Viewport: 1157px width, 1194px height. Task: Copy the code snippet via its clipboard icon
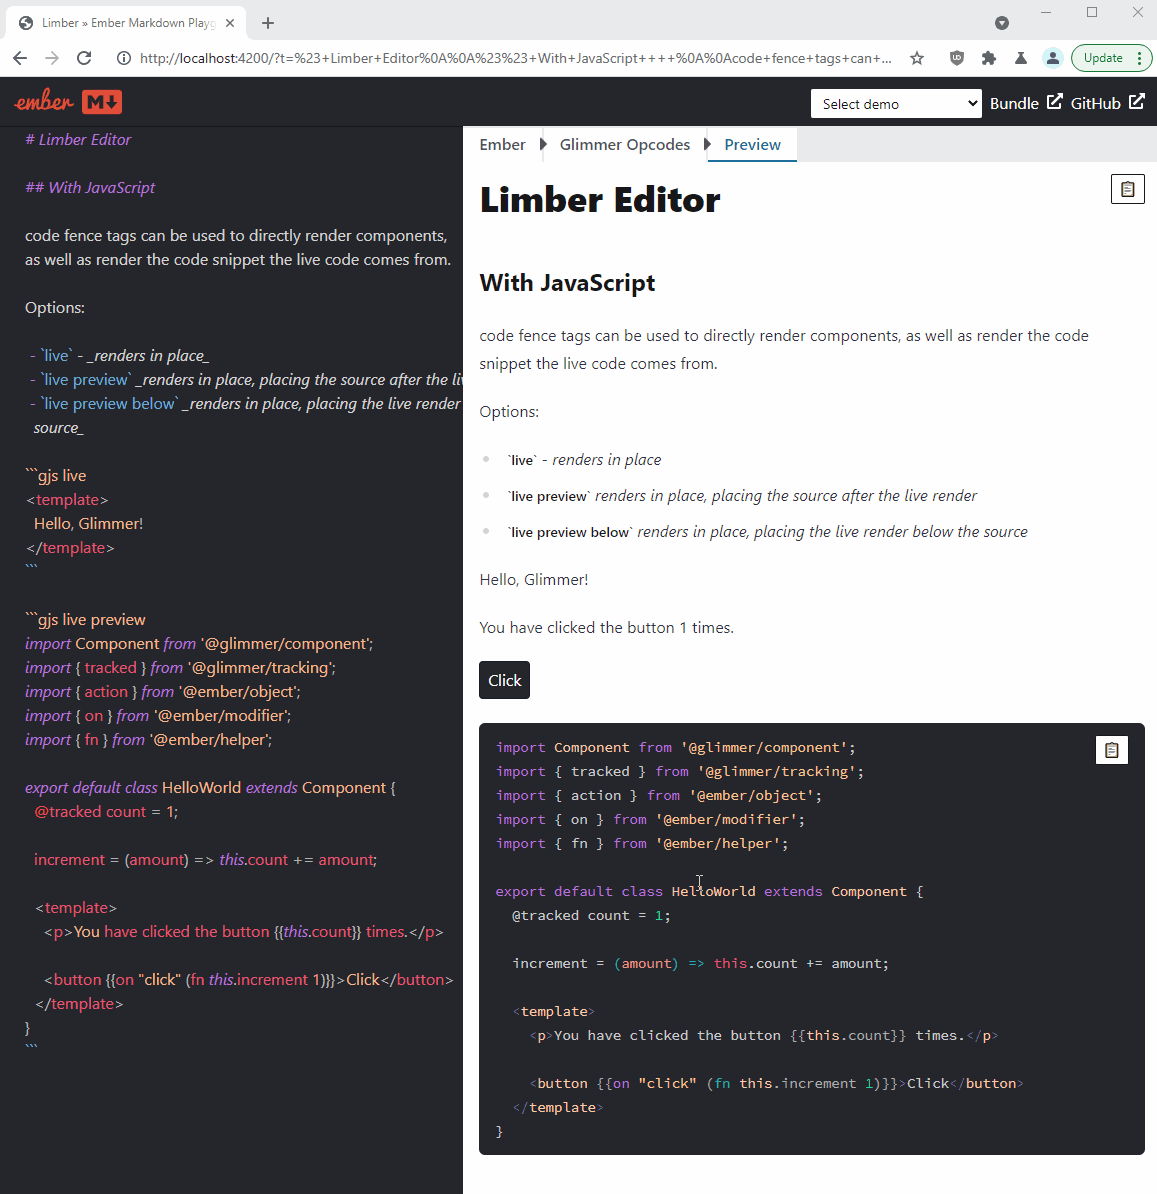1112,749
